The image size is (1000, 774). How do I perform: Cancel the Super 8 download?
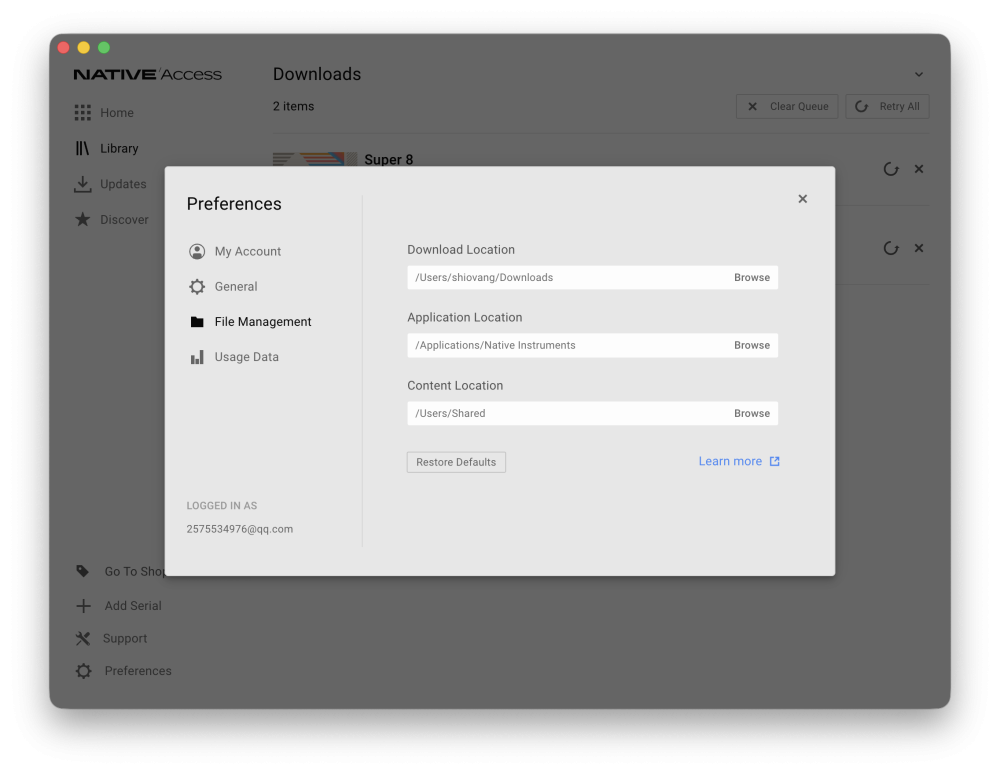(918, 169)
